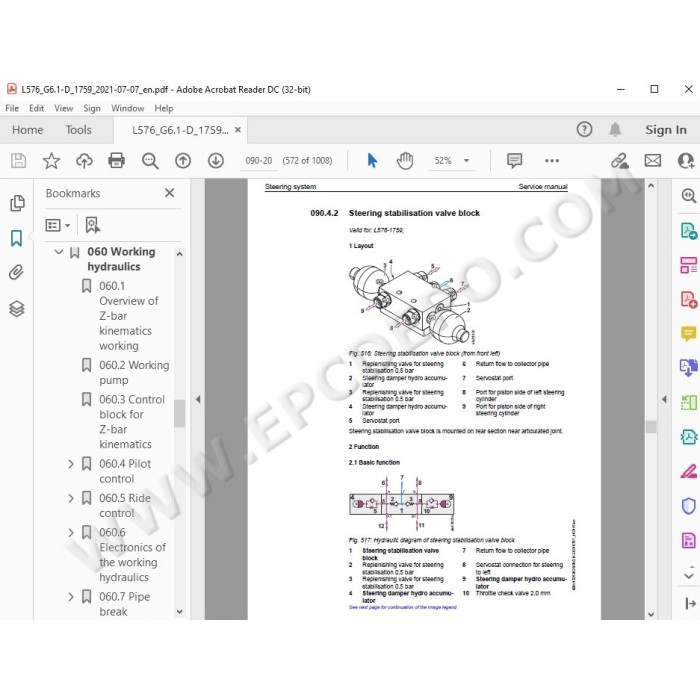
Task: Open 060.3 Control block bookmark
Action: click(x=132, y=422)
